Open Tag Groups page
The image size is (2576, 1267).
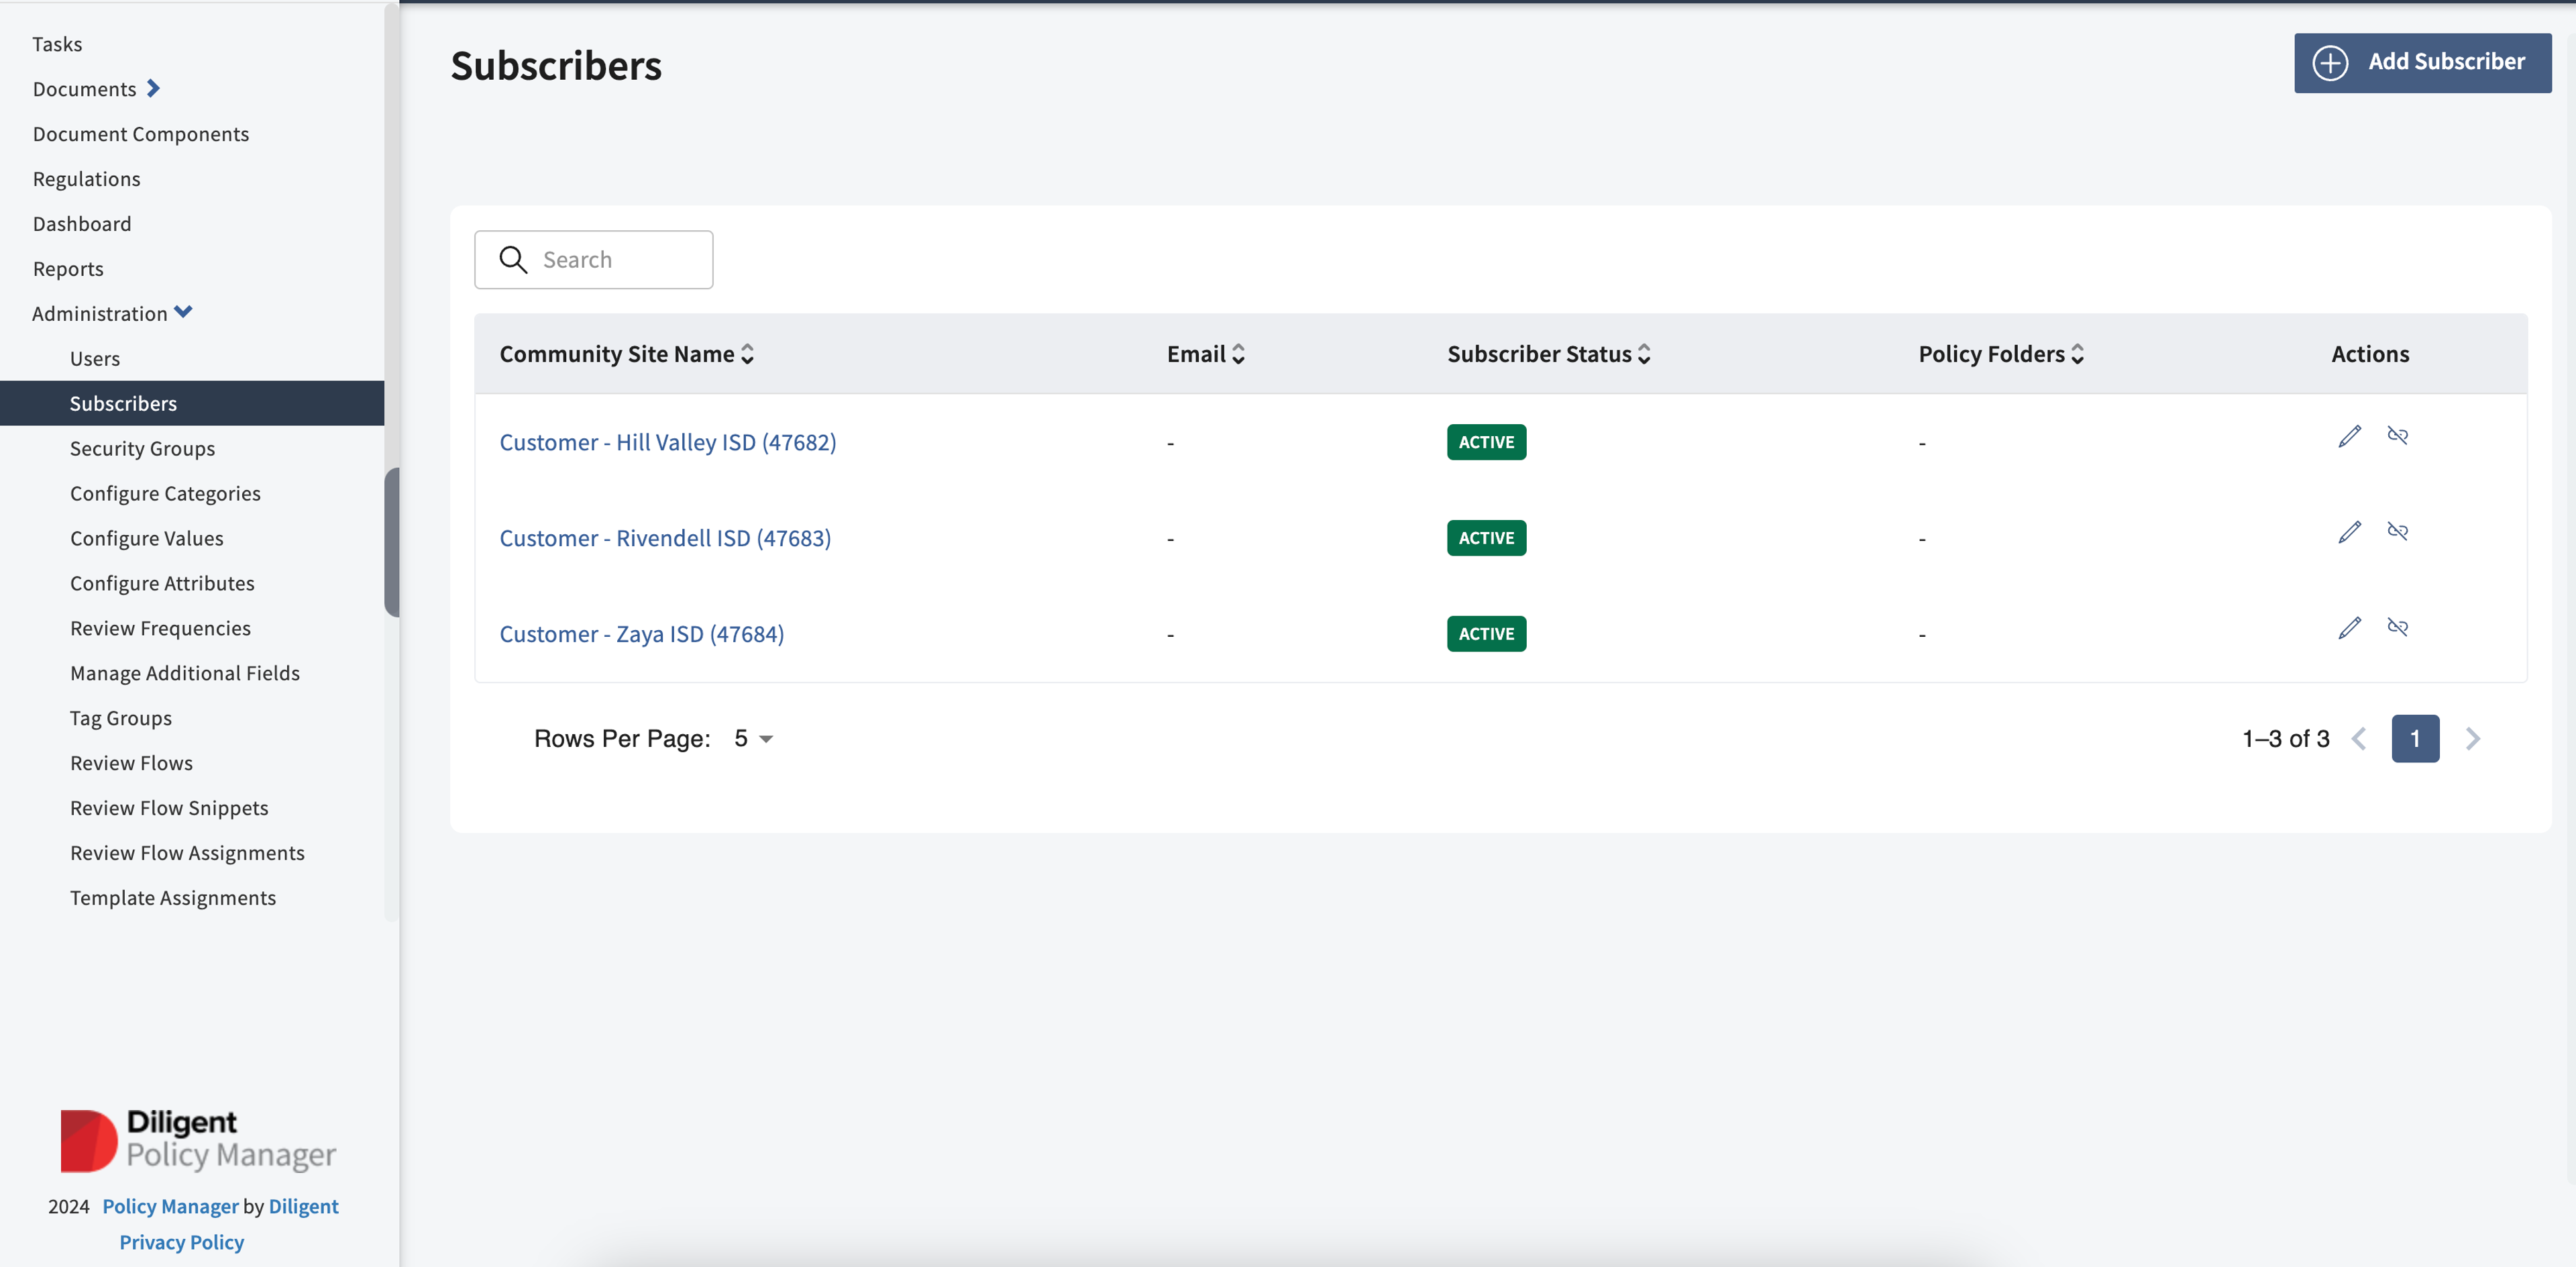(x=121, y=719)
